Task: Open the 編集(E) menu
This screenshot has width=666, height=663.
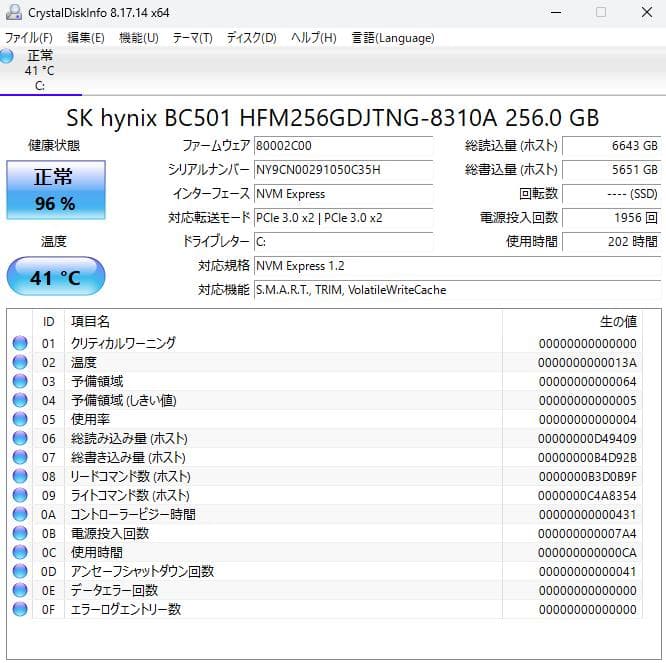Action: click(x=85, y=38)
